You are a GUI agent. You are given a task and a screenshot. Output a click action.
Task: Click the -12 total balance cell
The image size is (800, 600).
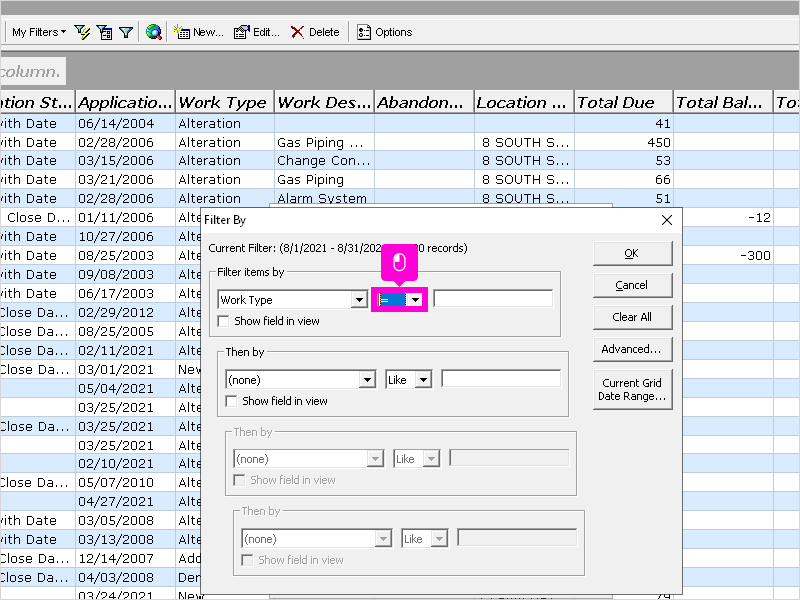pos(728,218)
